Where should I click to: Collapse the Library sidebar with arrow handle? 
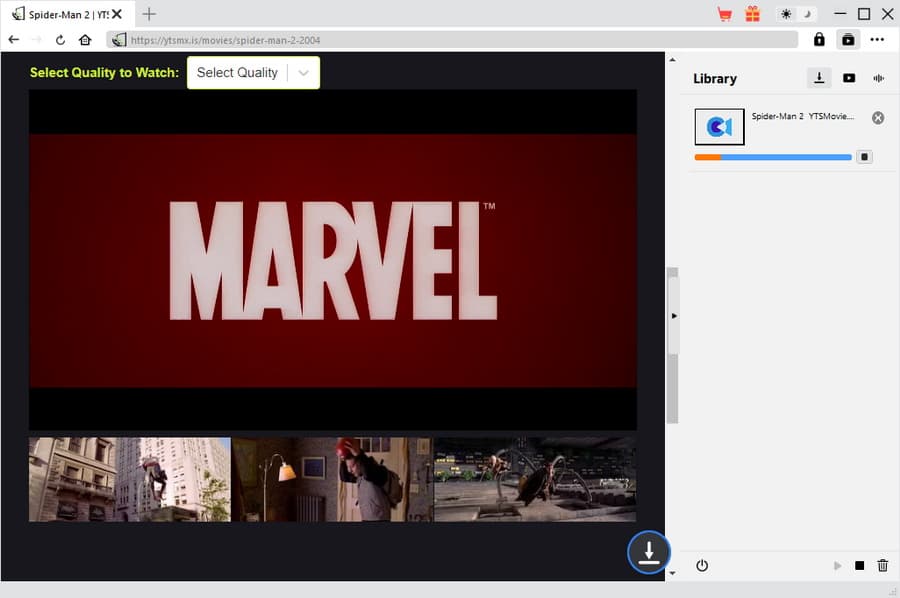point(674,315)
